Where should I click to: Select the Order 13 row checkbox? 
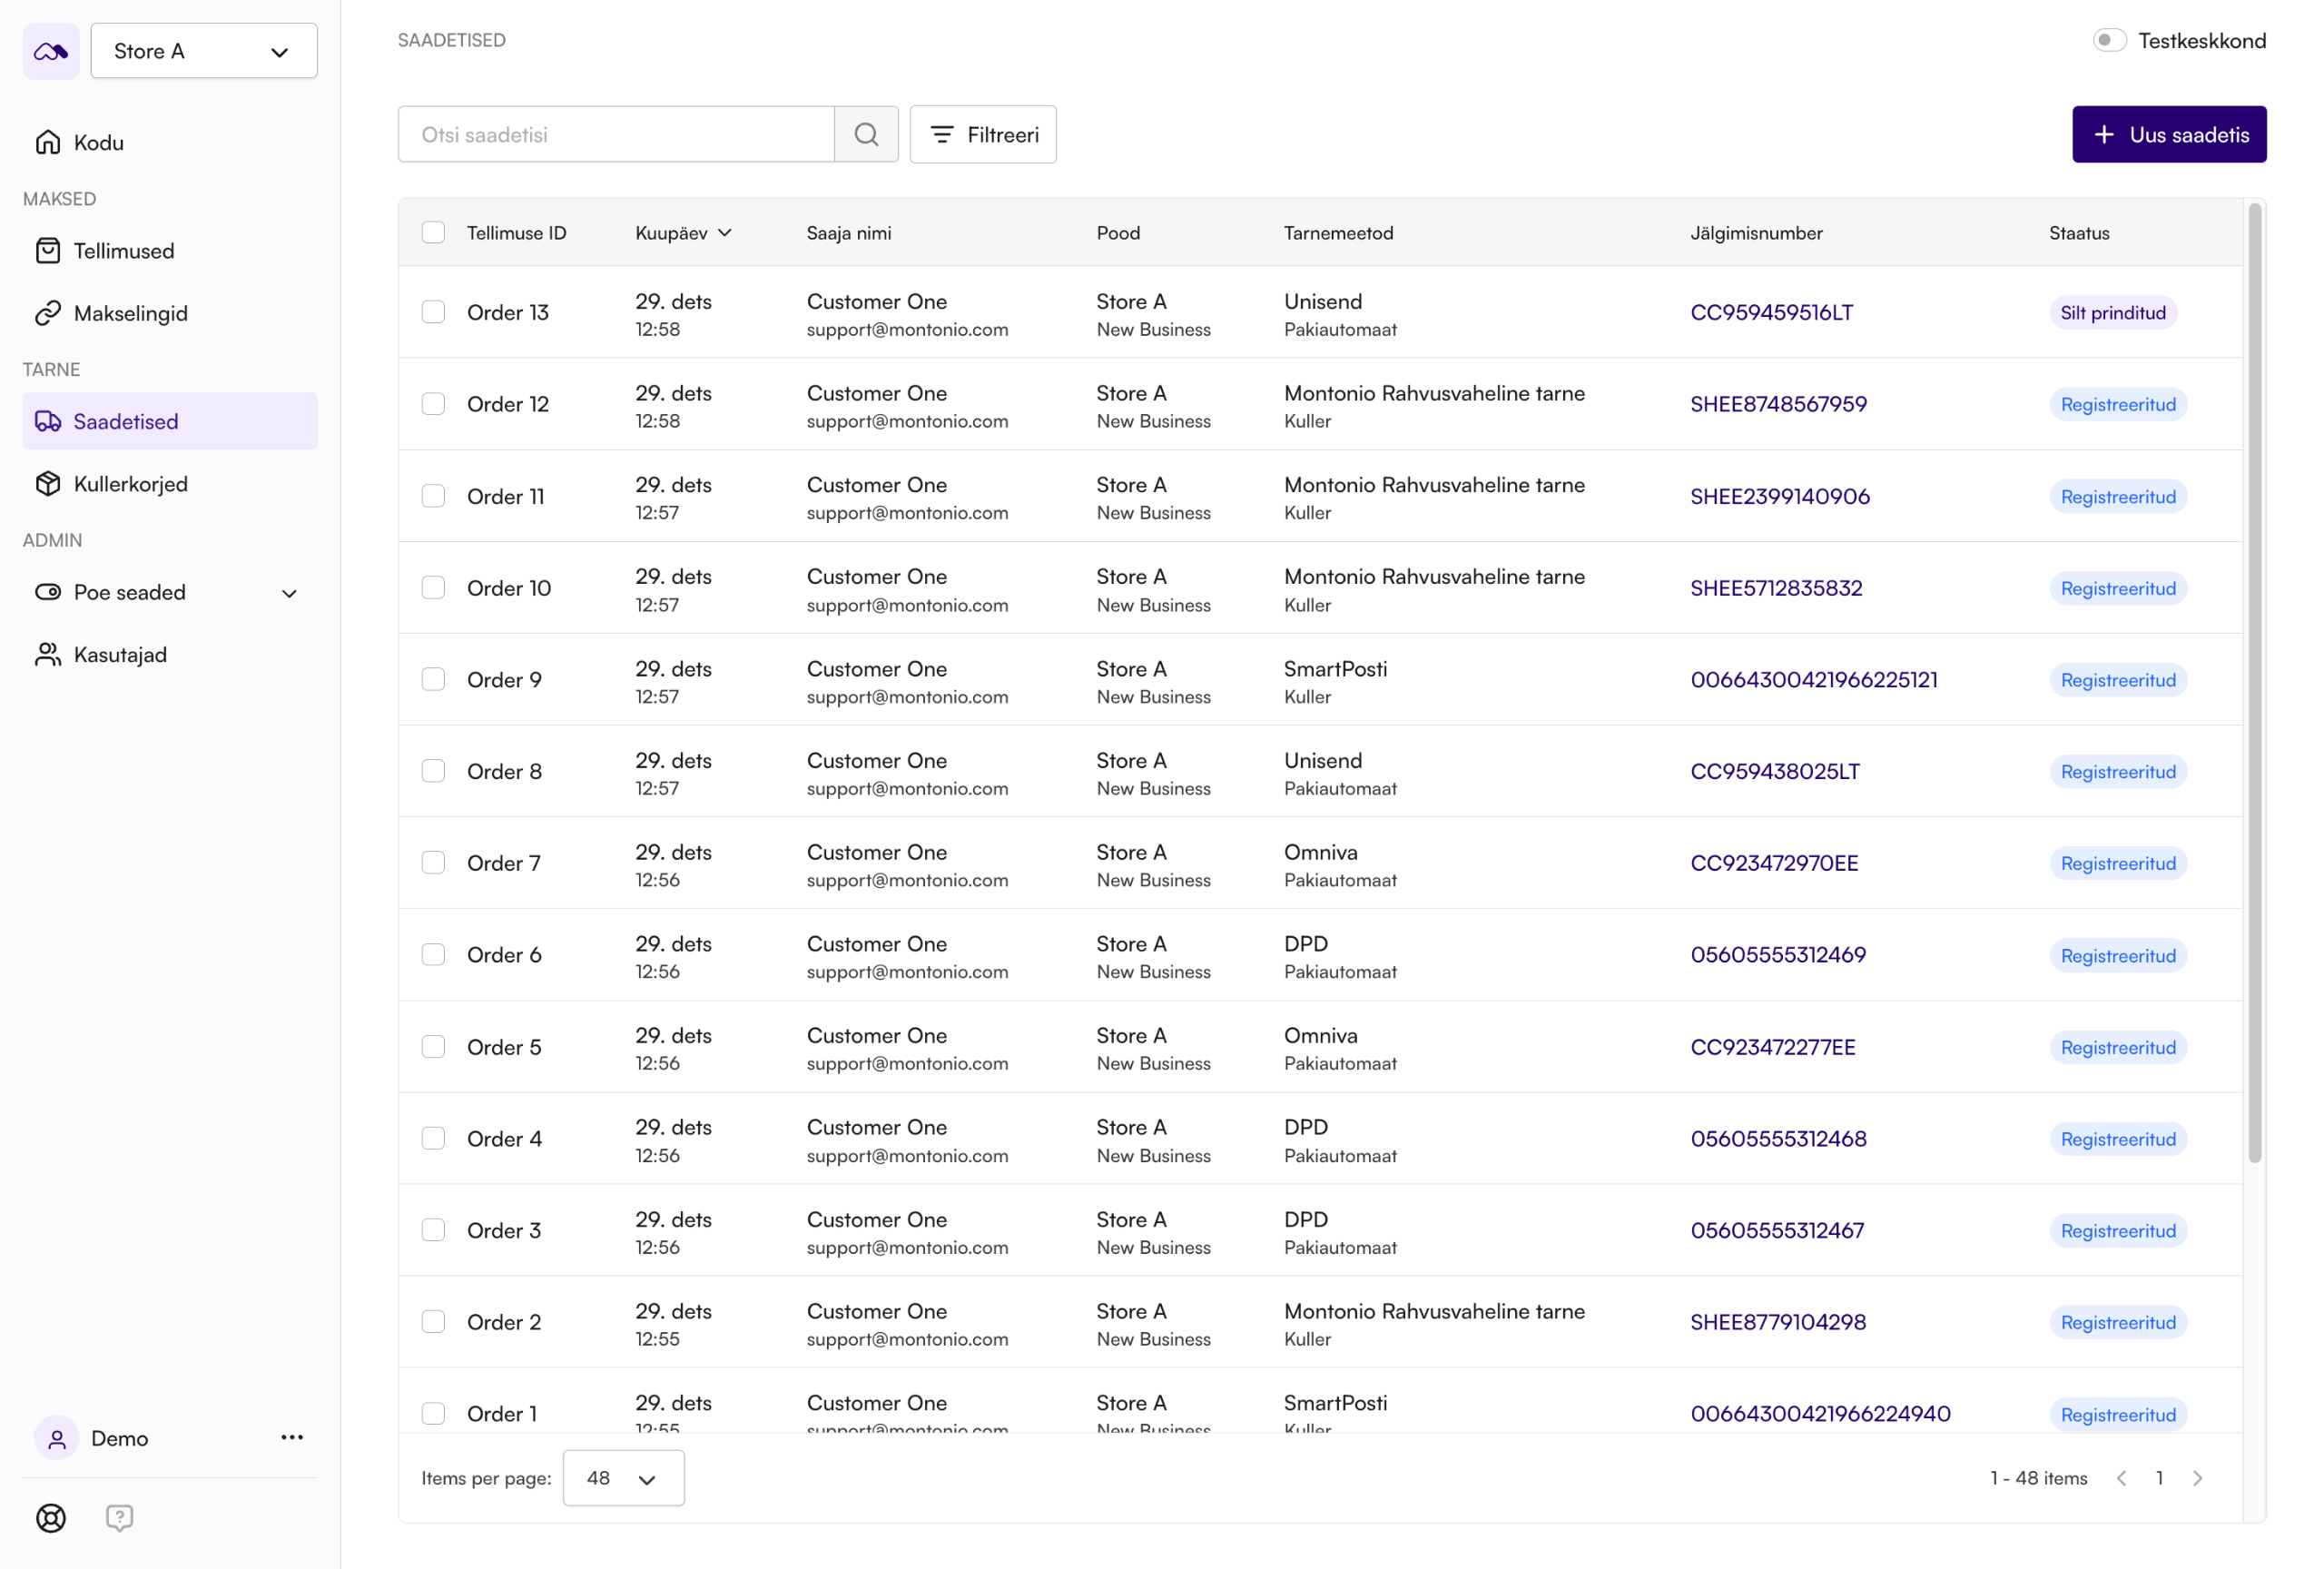tap(433, 312)
